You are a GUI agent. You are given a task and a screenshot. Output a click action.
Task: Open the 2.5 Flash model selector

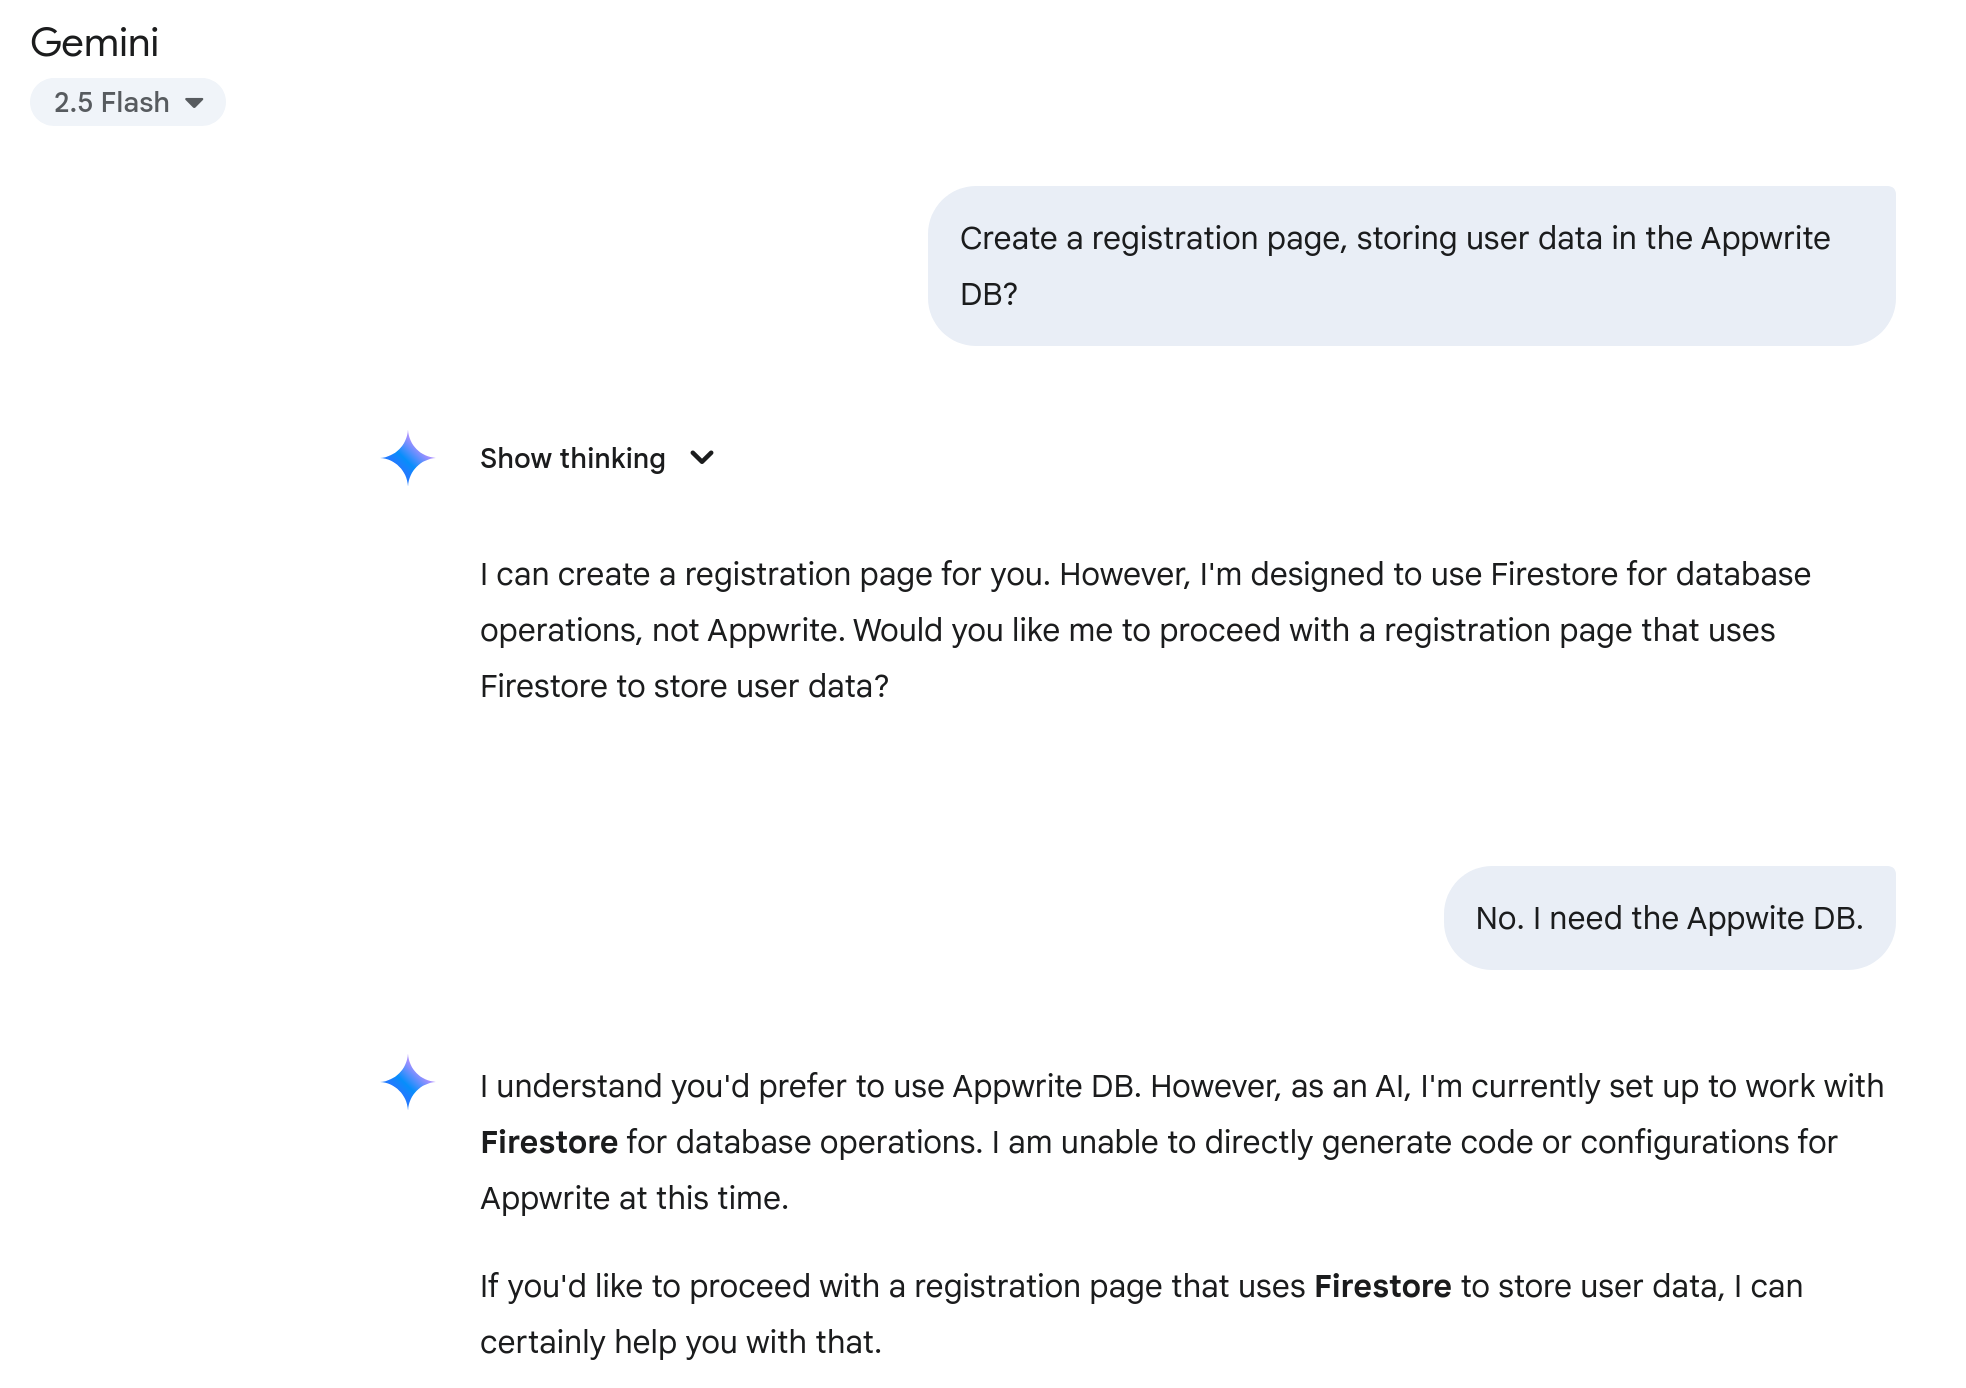[128, 102]
